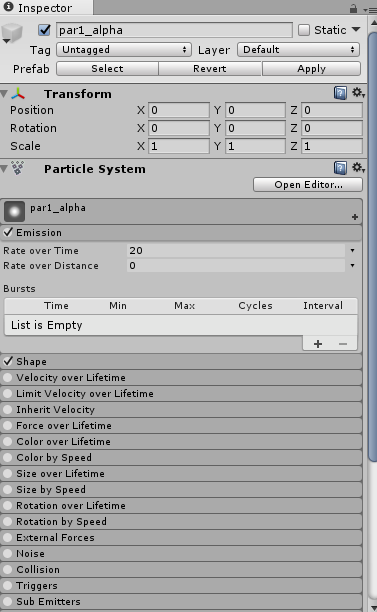Open Particle System help icon
Screen dimensions: 377x612
(x=340, y=168)
